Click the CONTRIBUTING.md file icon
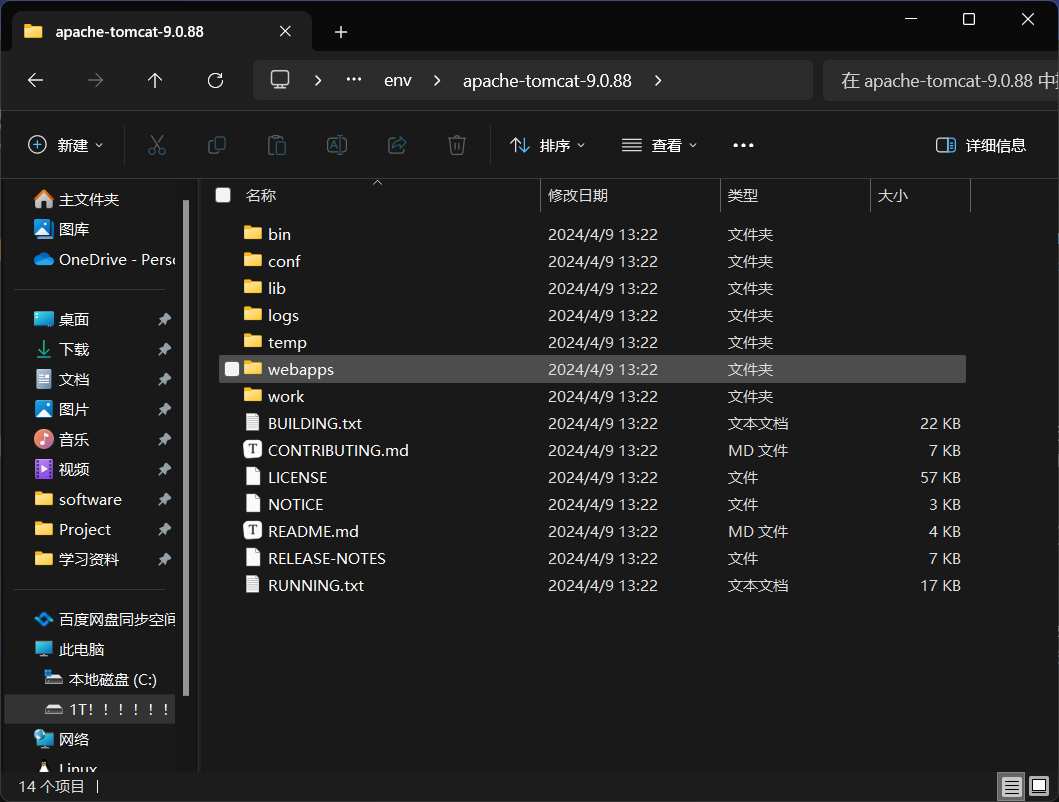The image size is (1059, 802). click(253, 449)
